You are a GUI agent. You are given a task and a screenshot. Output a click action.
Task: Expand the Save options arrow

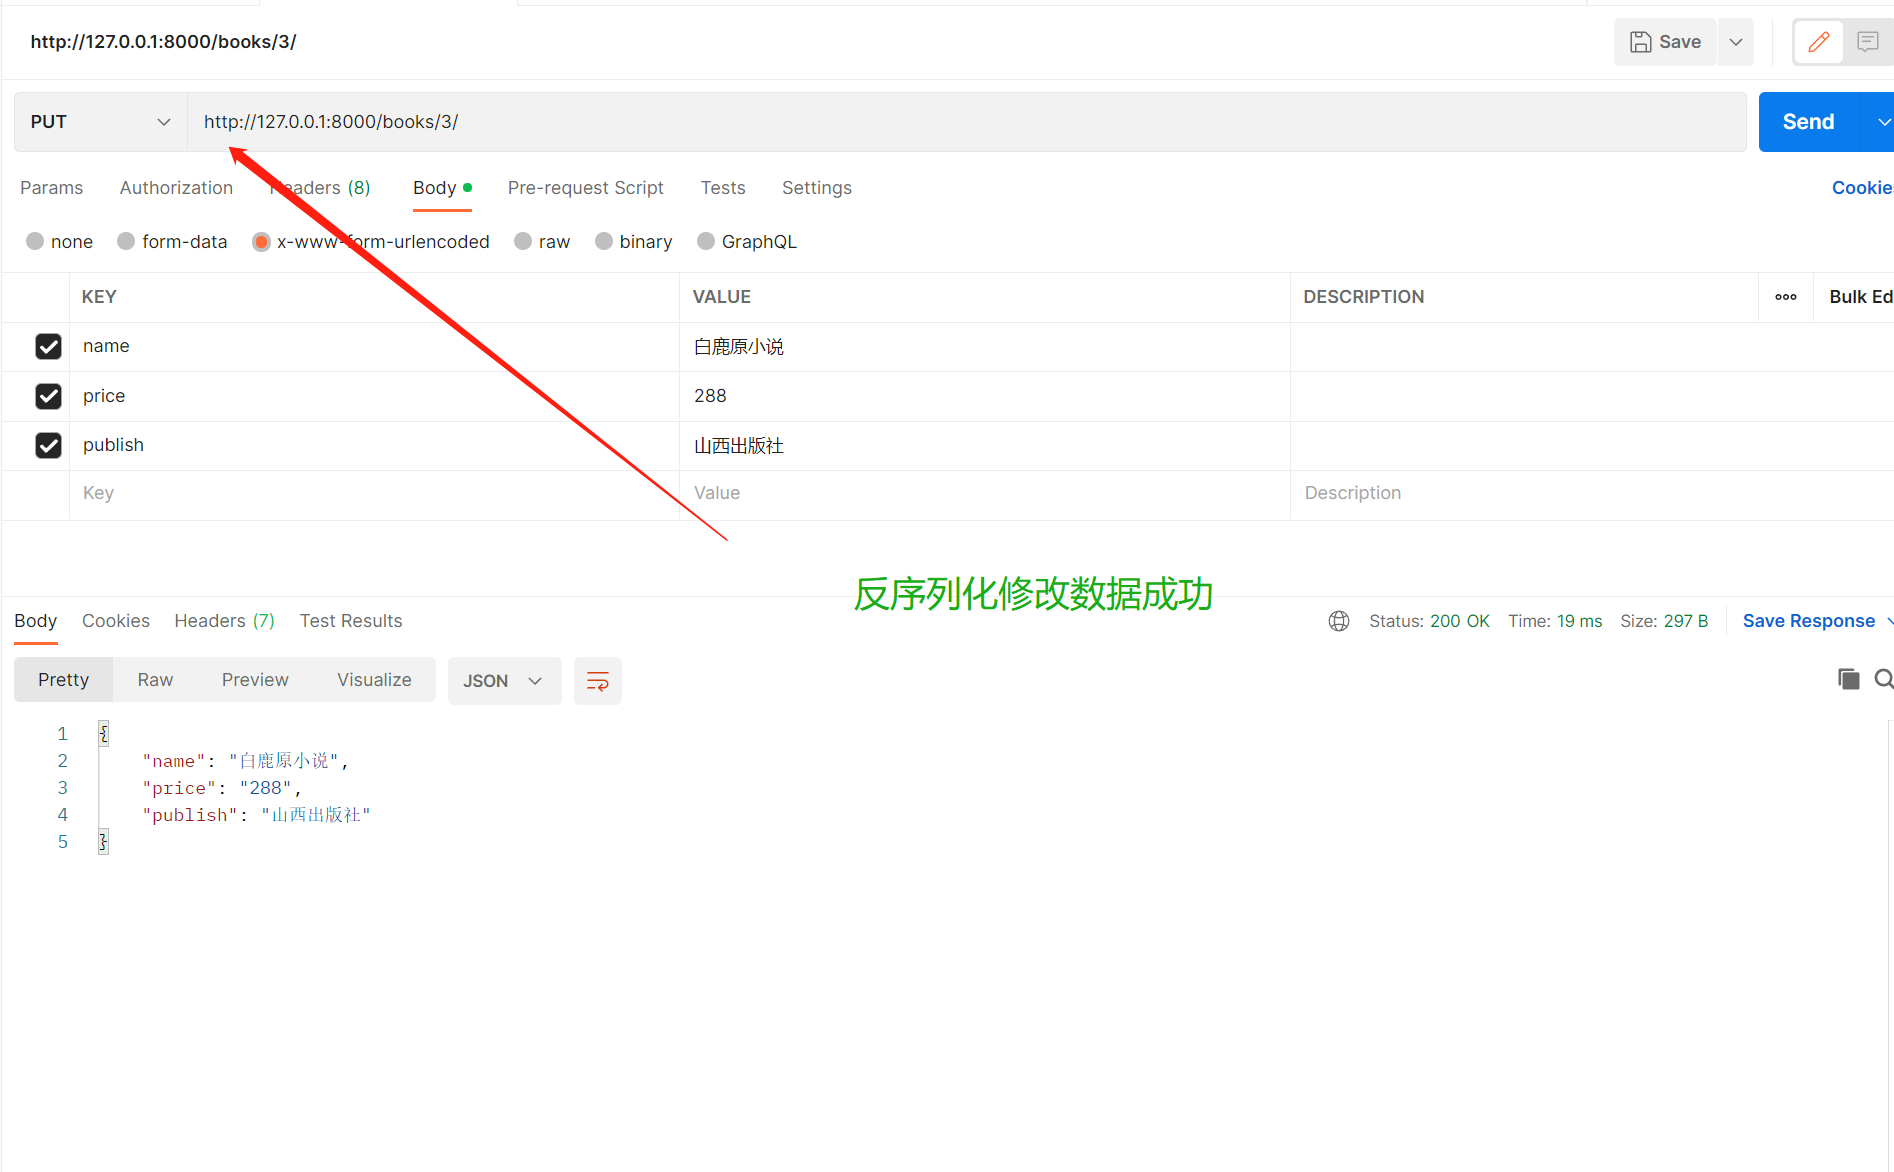click(x=1736, y=42)
